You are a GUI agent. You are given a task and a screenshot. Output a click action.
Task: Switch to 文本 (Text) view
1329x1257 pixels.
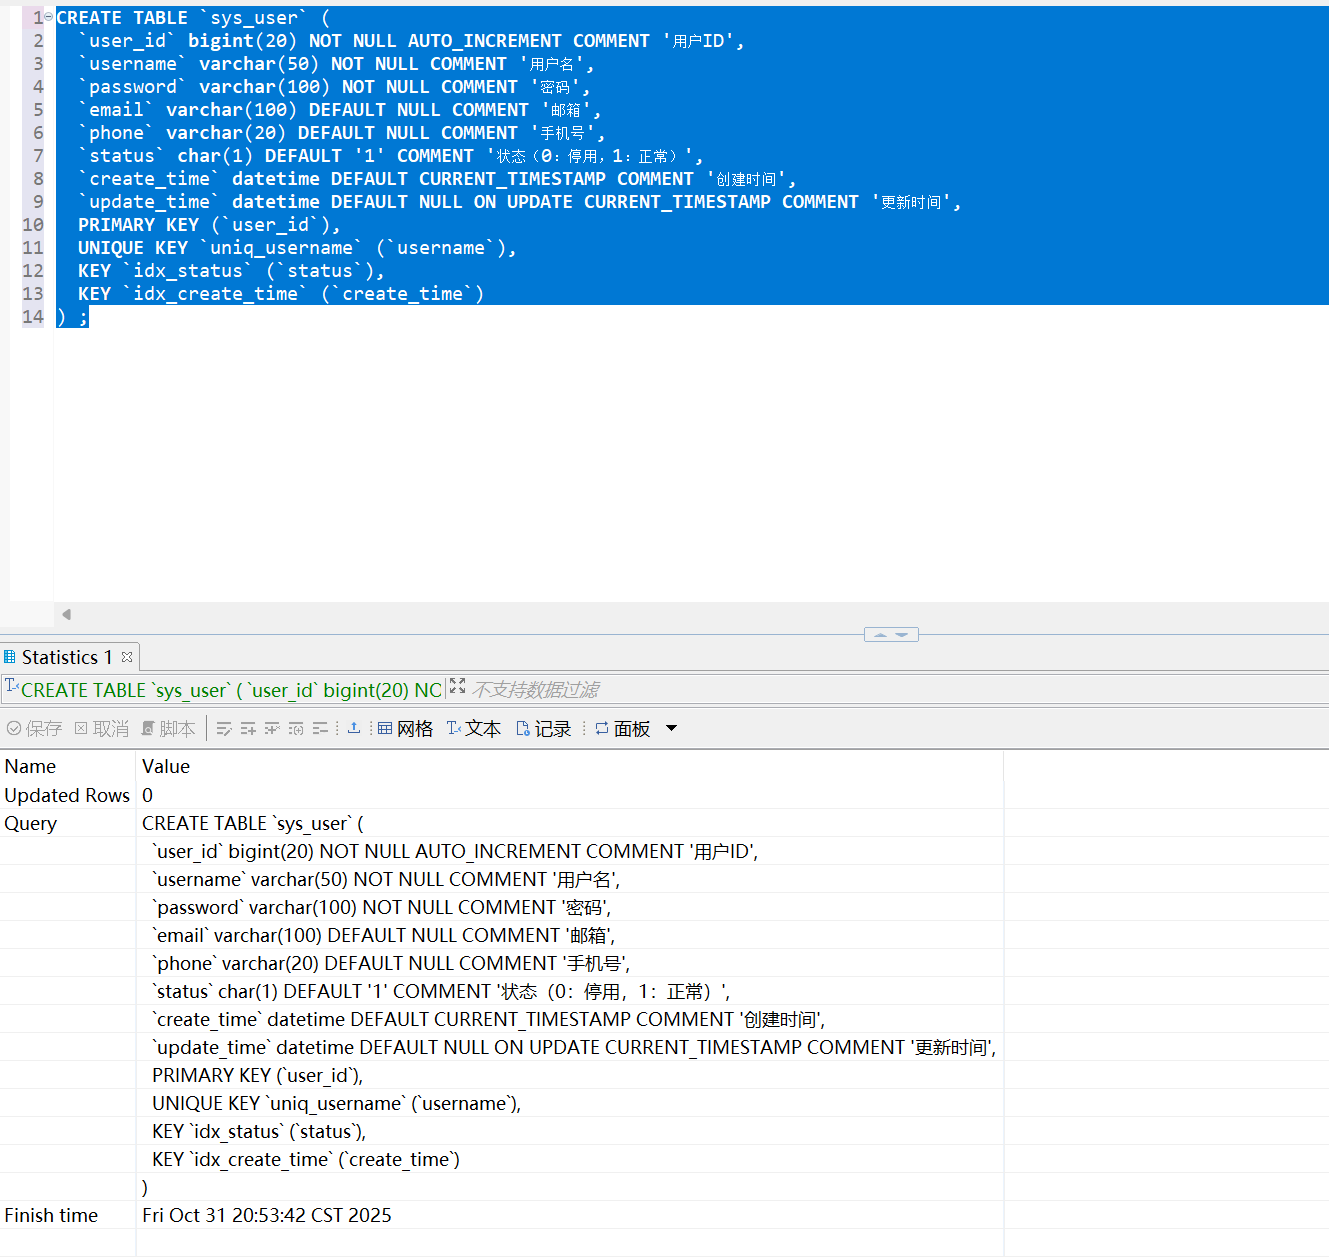click(474, 729)
